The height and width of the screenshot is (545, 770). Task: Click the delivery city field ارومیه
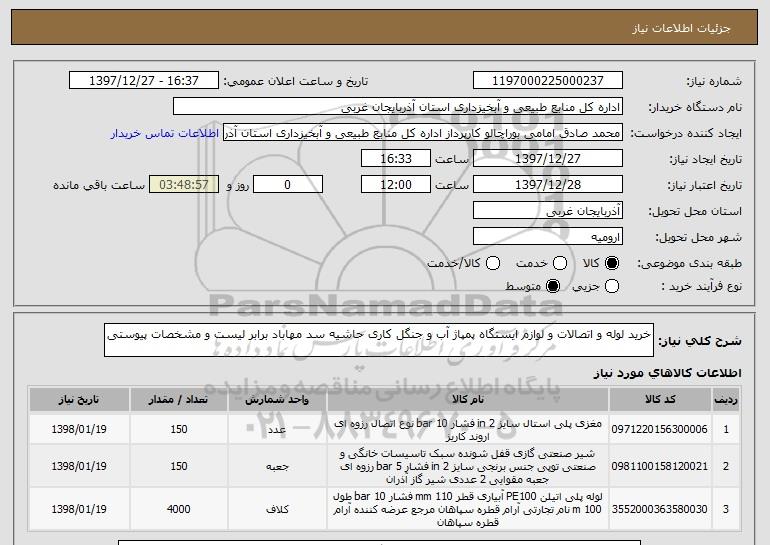point(548,237)
